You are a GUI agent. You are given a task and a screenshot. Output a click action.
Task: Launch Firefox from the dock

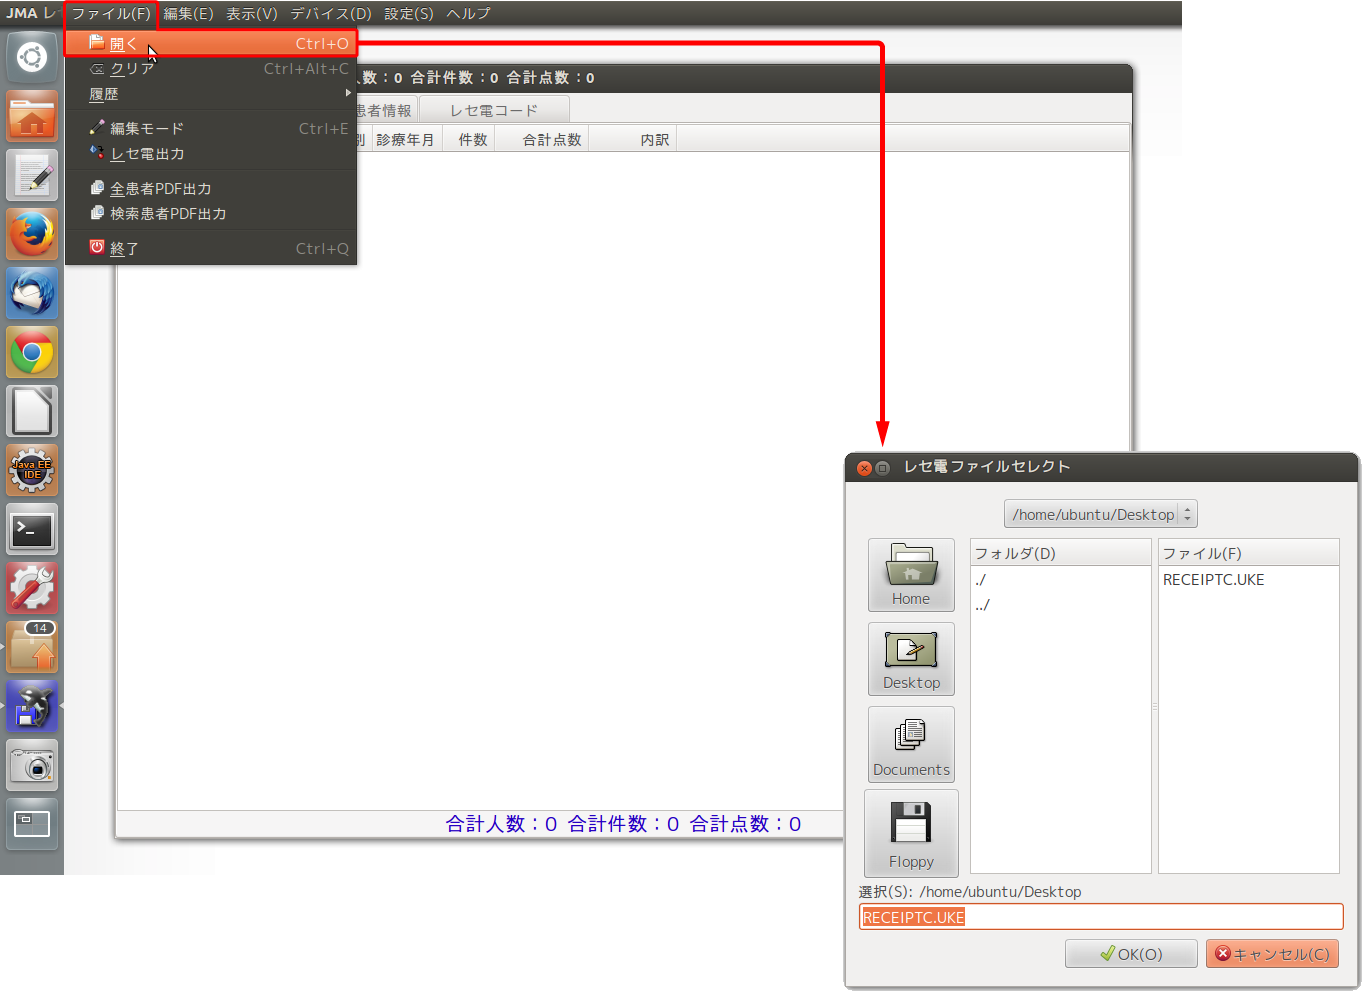point(32,234)
